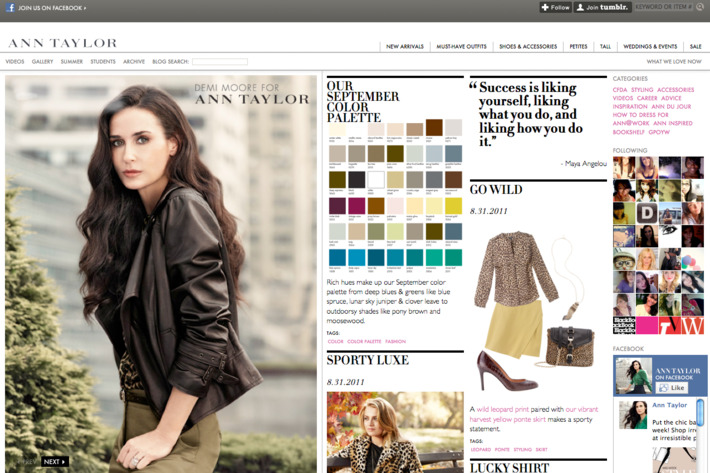
Task: Open the Inspiration category
Action: tap(630, 106)
